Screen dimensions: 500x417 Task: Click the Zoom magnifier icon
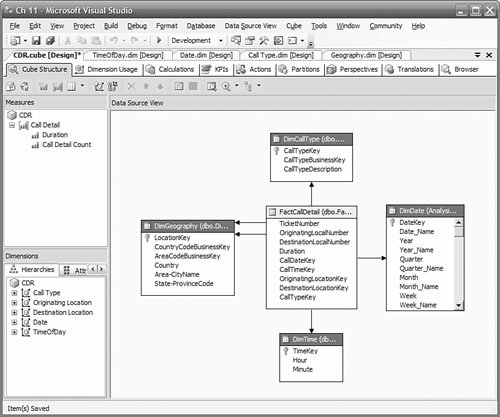(x=226, y=87)
